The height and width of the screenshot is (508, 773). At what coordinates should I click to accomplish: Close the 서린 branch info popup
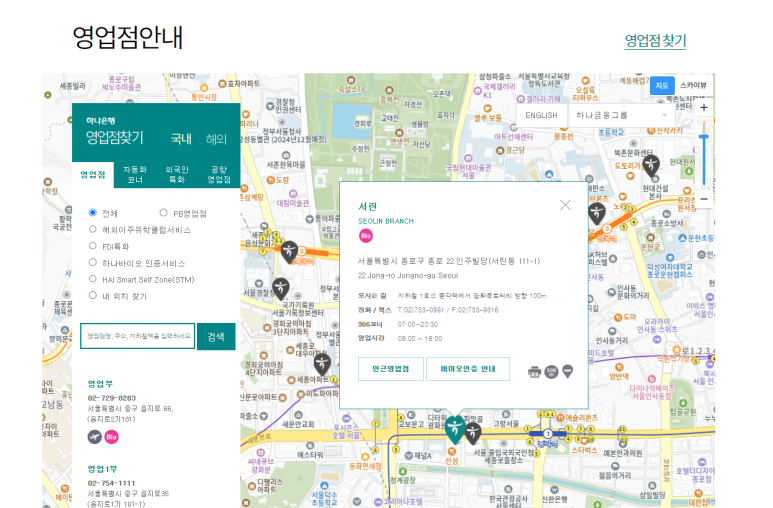click(x=565, y=205)
